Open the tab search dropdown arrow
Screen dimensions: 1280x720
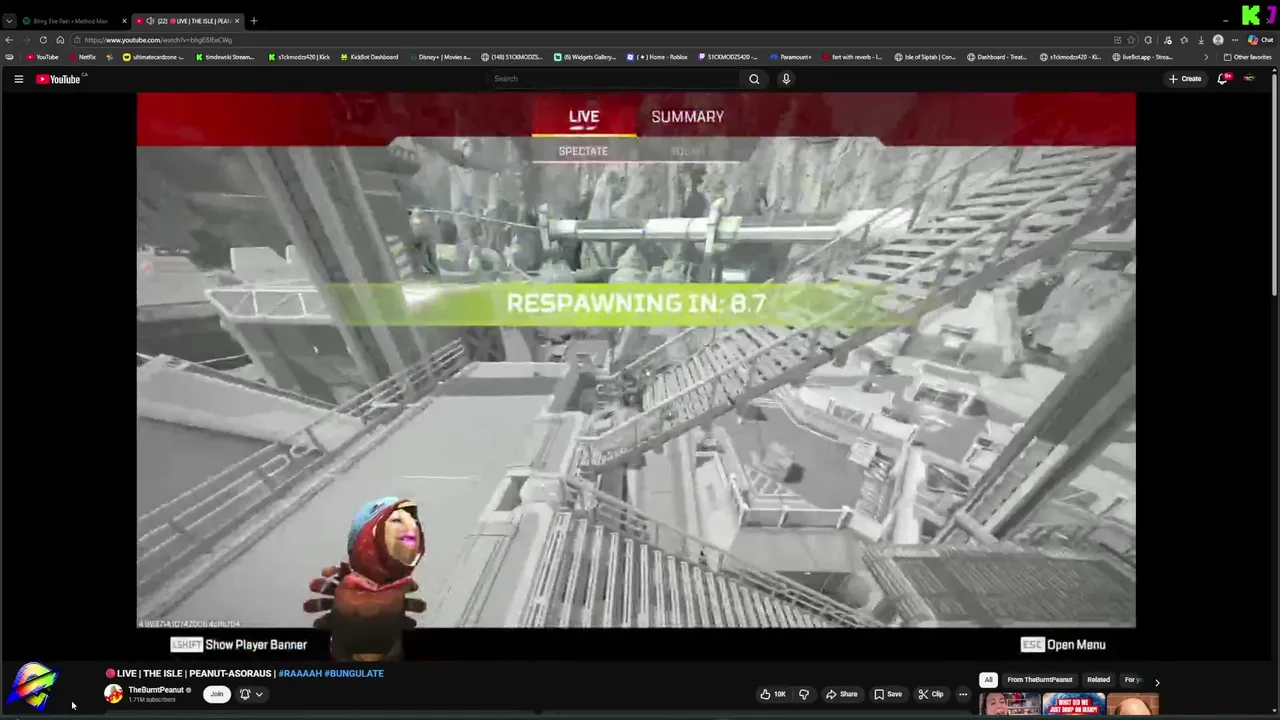9,21
